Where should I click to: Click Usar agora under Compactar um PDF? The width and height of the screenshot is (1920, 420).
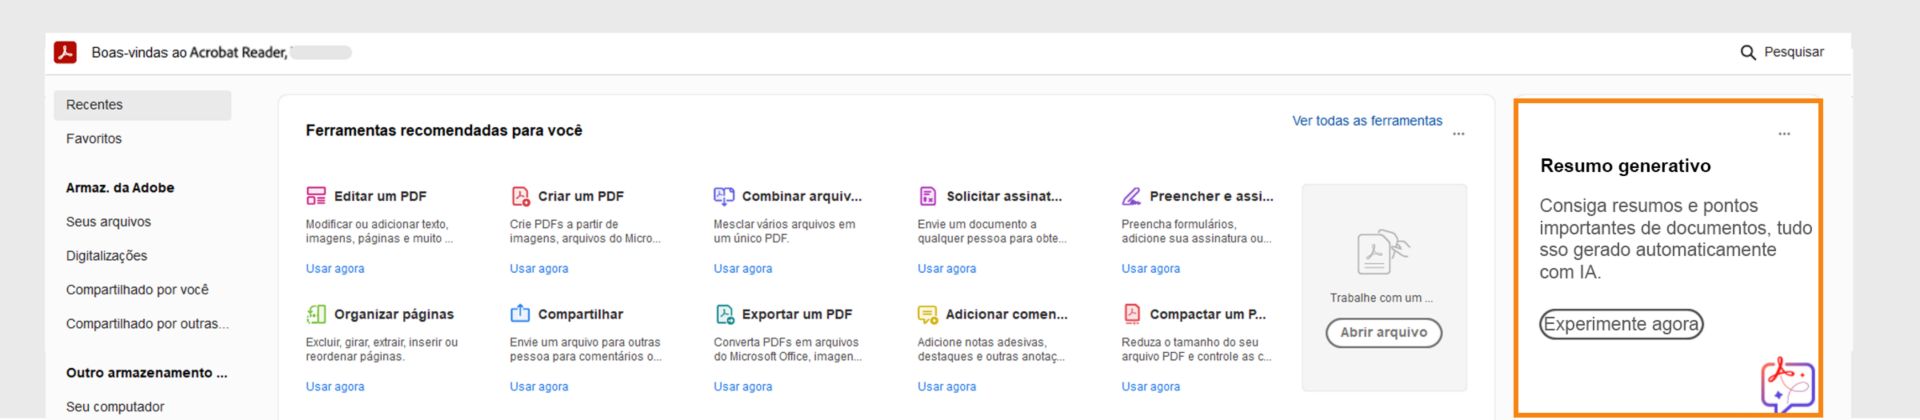(x=1151, y=387)
